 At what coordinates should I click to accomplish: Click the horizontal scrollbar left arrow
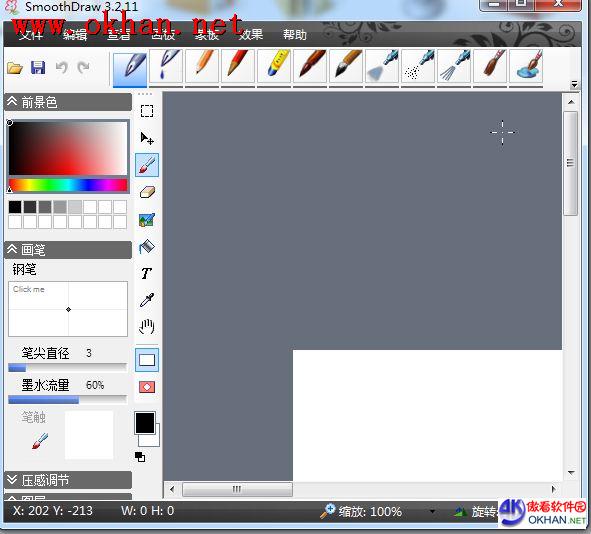(x=172, y=489)
